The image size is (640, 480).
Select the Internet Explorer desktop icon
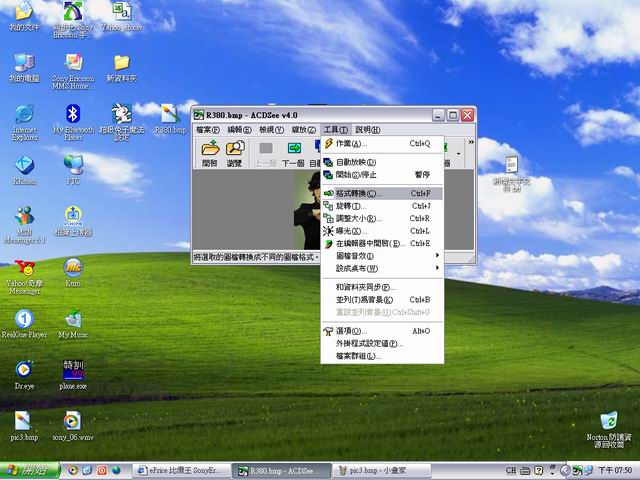[24, 122]
